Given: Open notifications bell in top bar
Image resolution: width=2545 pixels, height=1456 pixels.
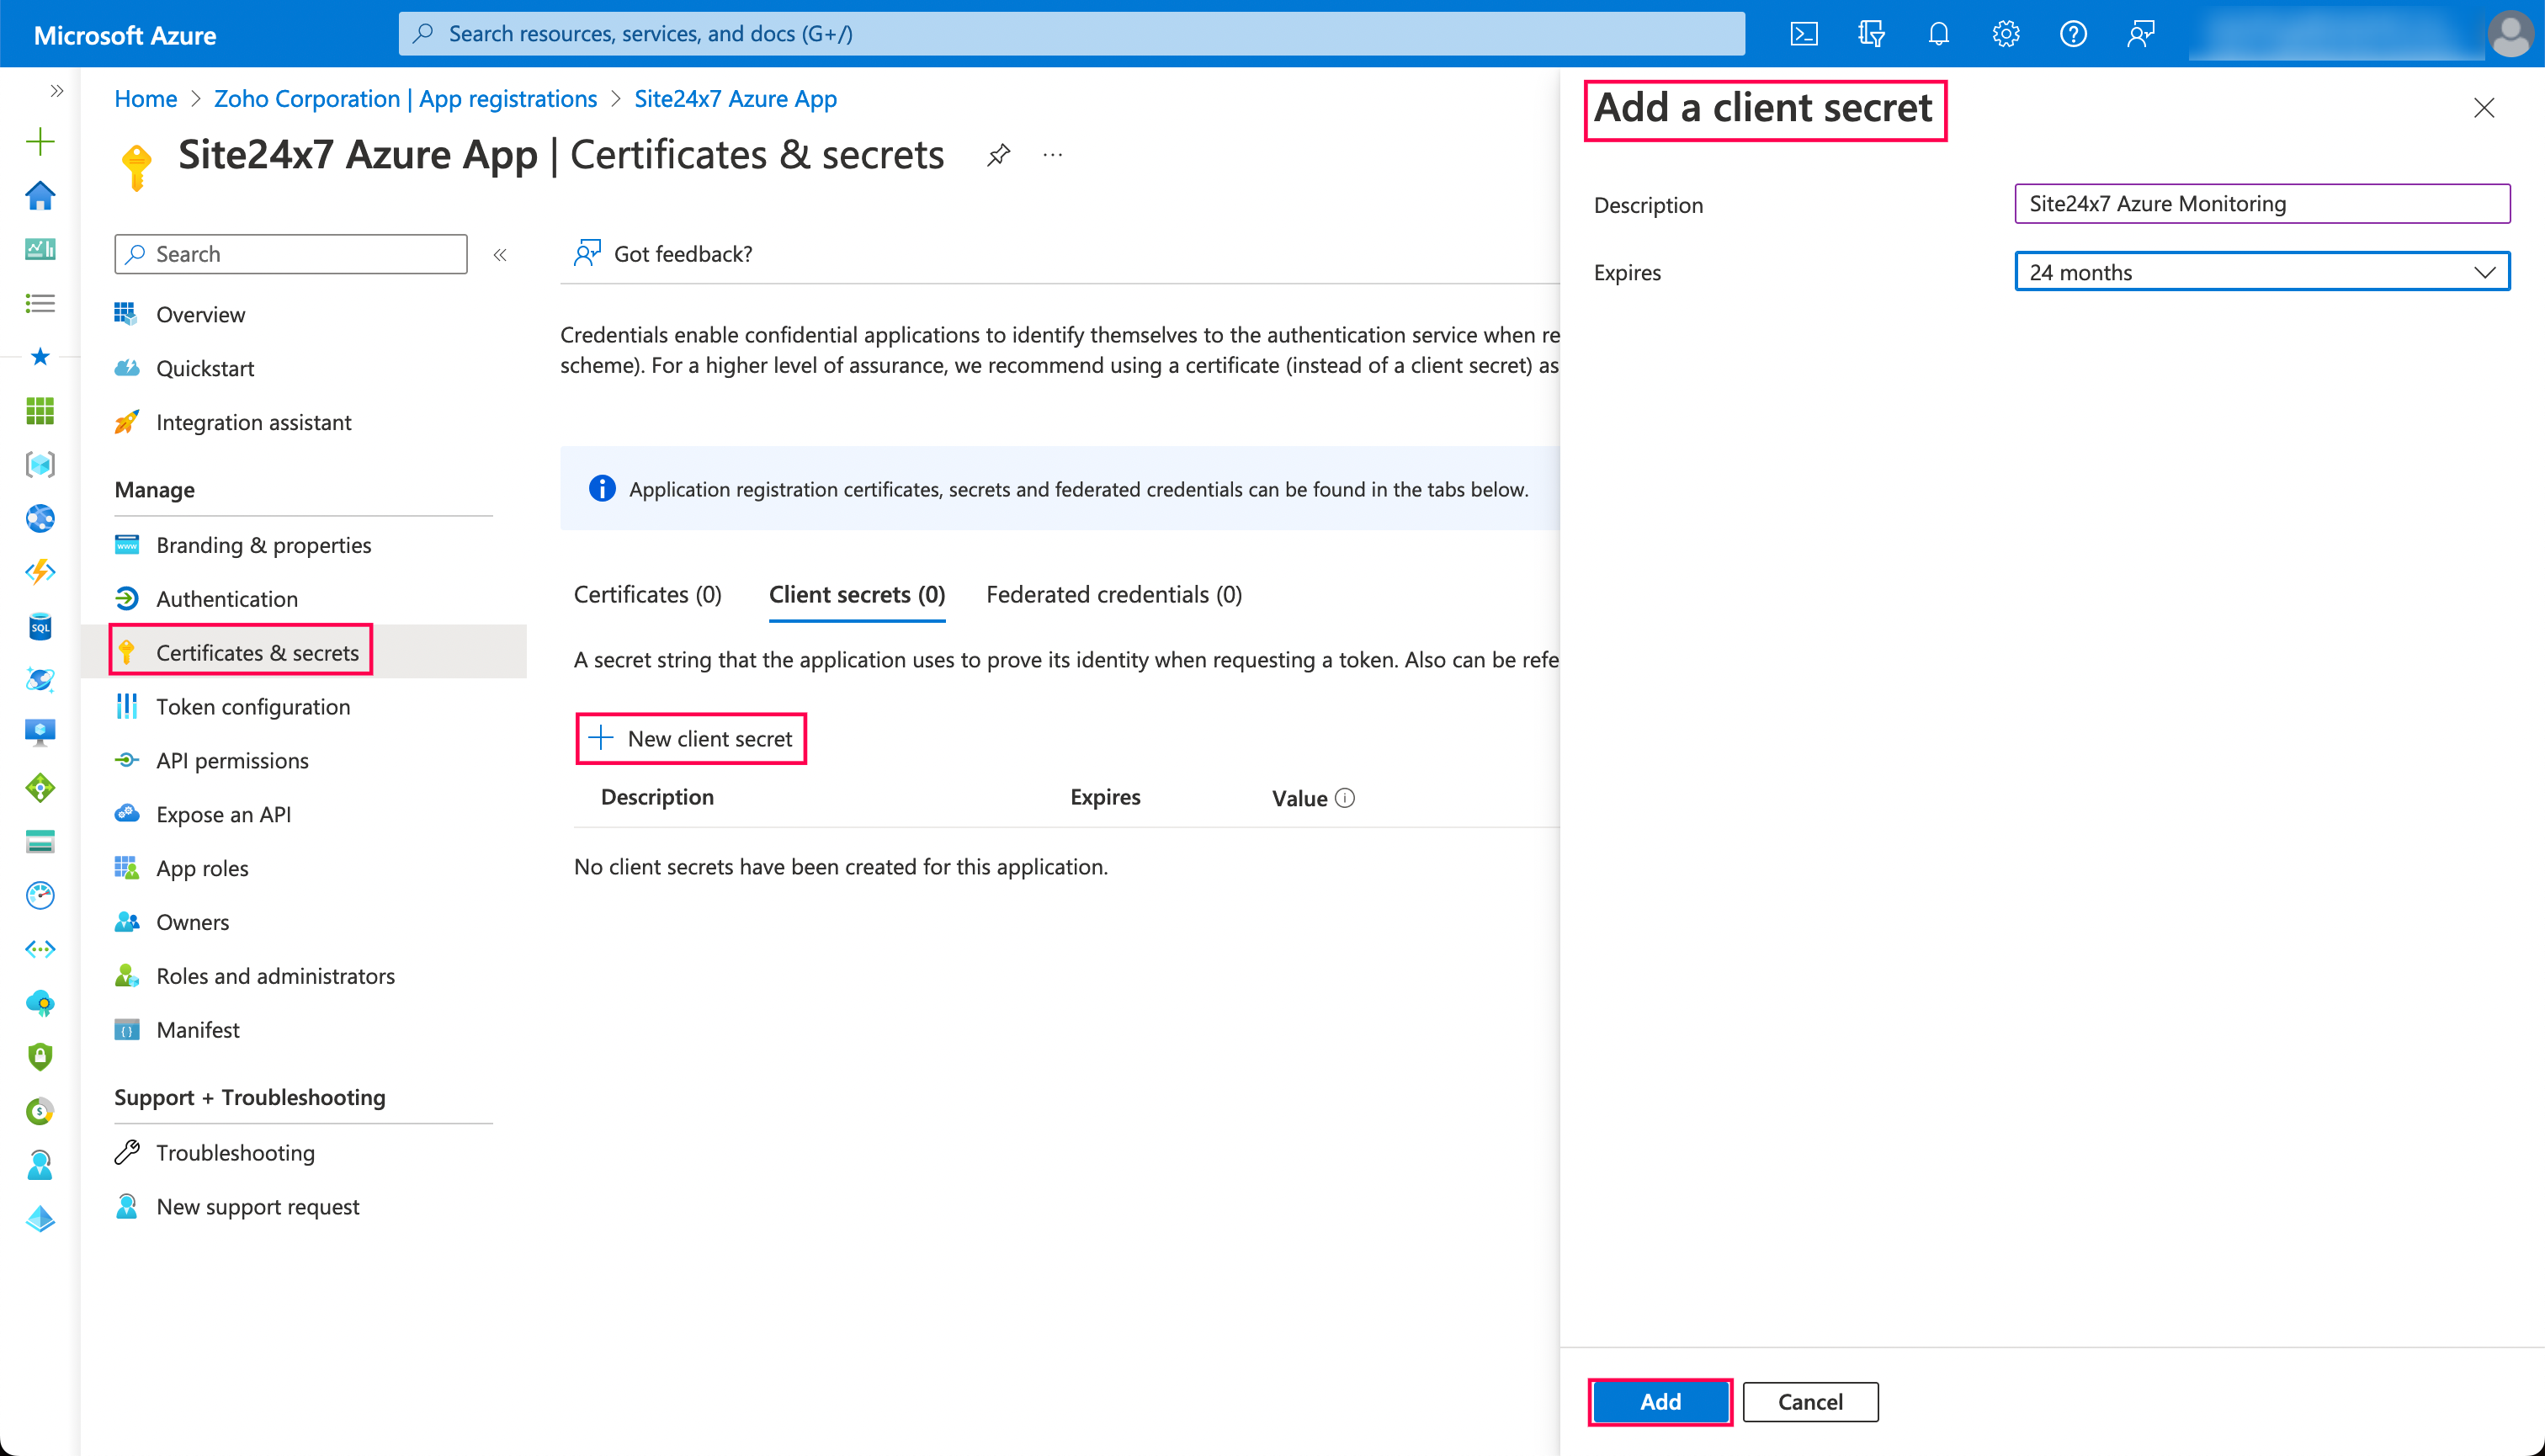Looking at the screenshot, I should click(x=1938, y=33).
